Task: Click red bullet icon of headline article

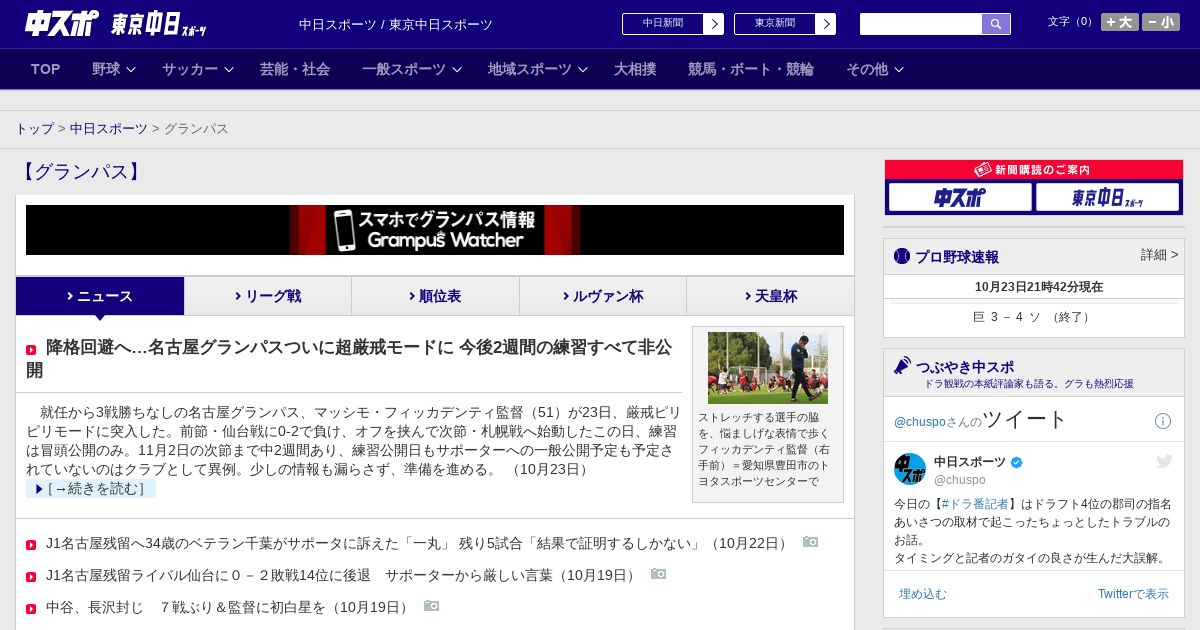Action: click(31, 350)
